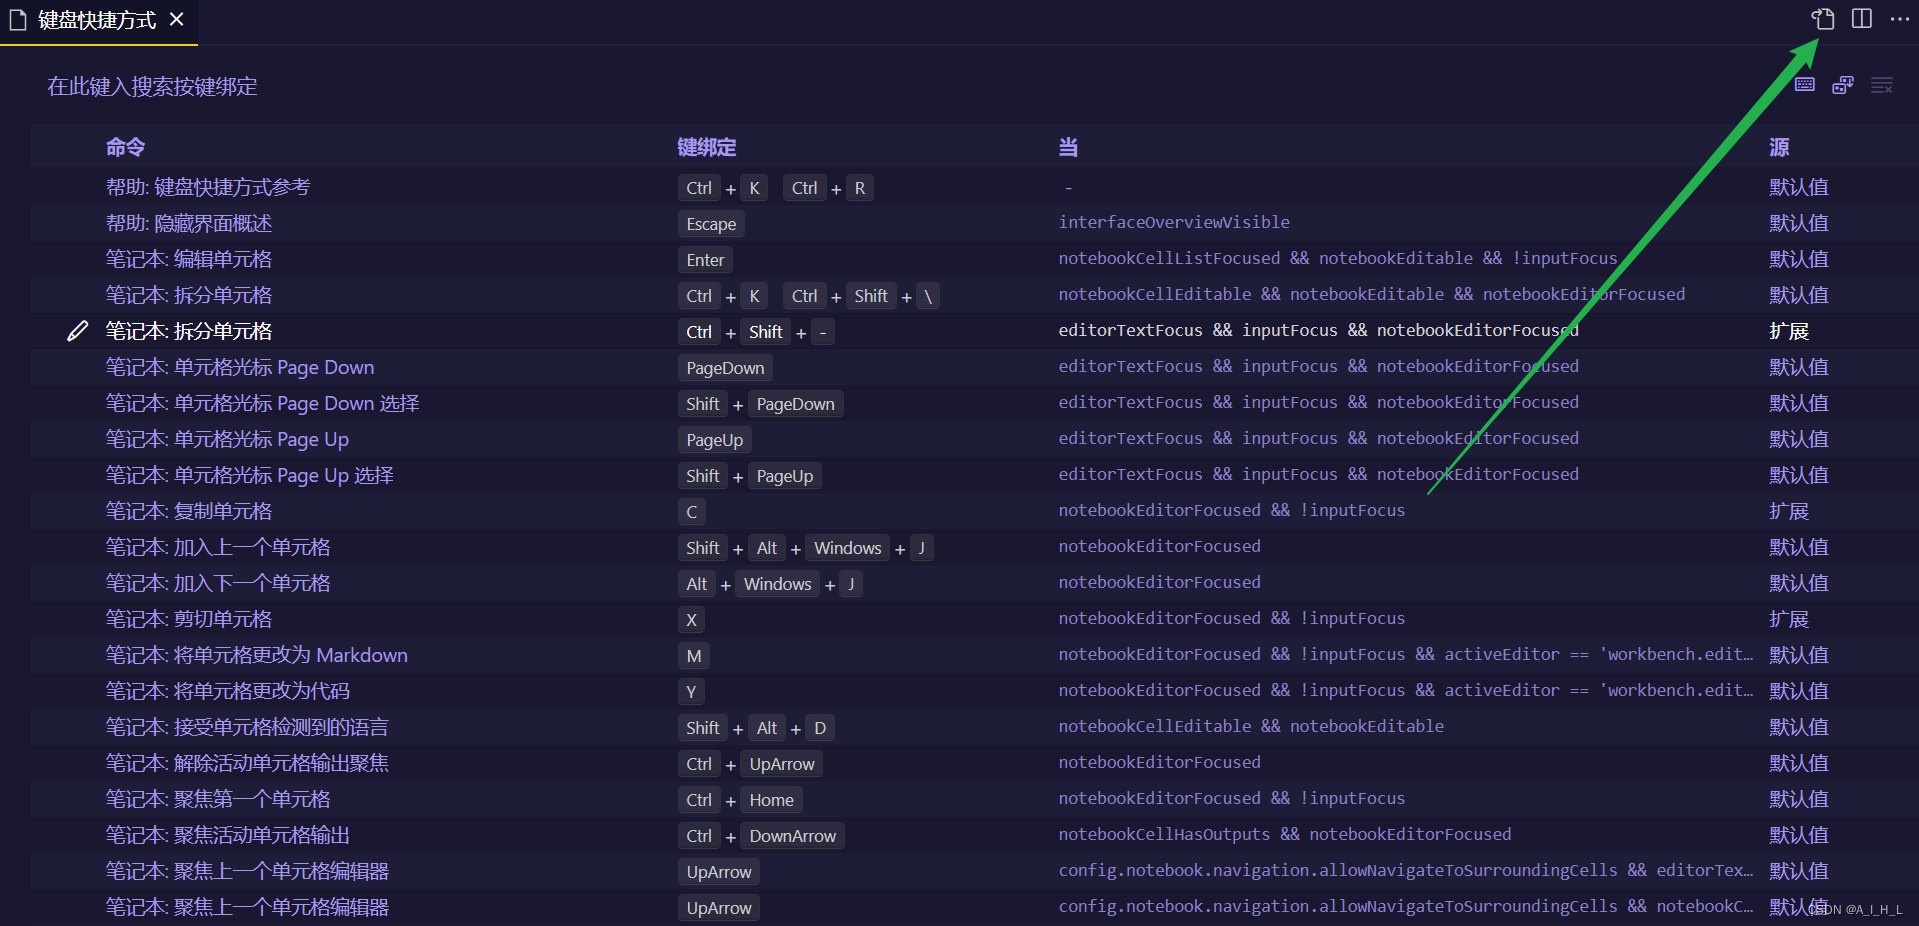Click the Ctrl+UpArrow keybinding cell

click(x=750, y=764)
